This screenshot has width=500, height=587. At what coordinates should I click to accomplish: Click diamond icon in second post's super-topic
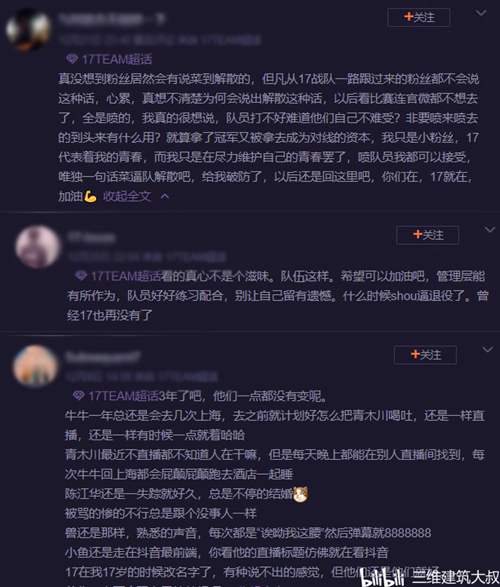coord(81,276)
